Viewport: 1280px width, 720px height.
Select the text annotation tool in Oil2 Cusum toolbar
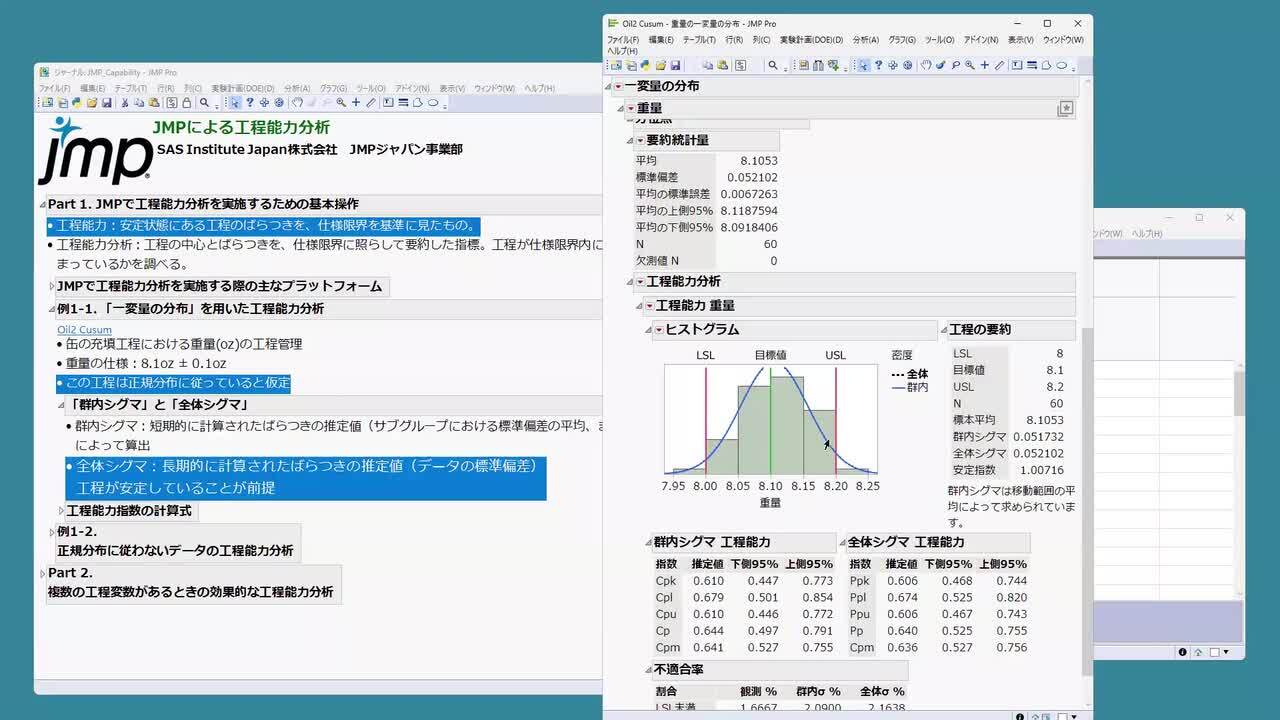[1016, 65]
